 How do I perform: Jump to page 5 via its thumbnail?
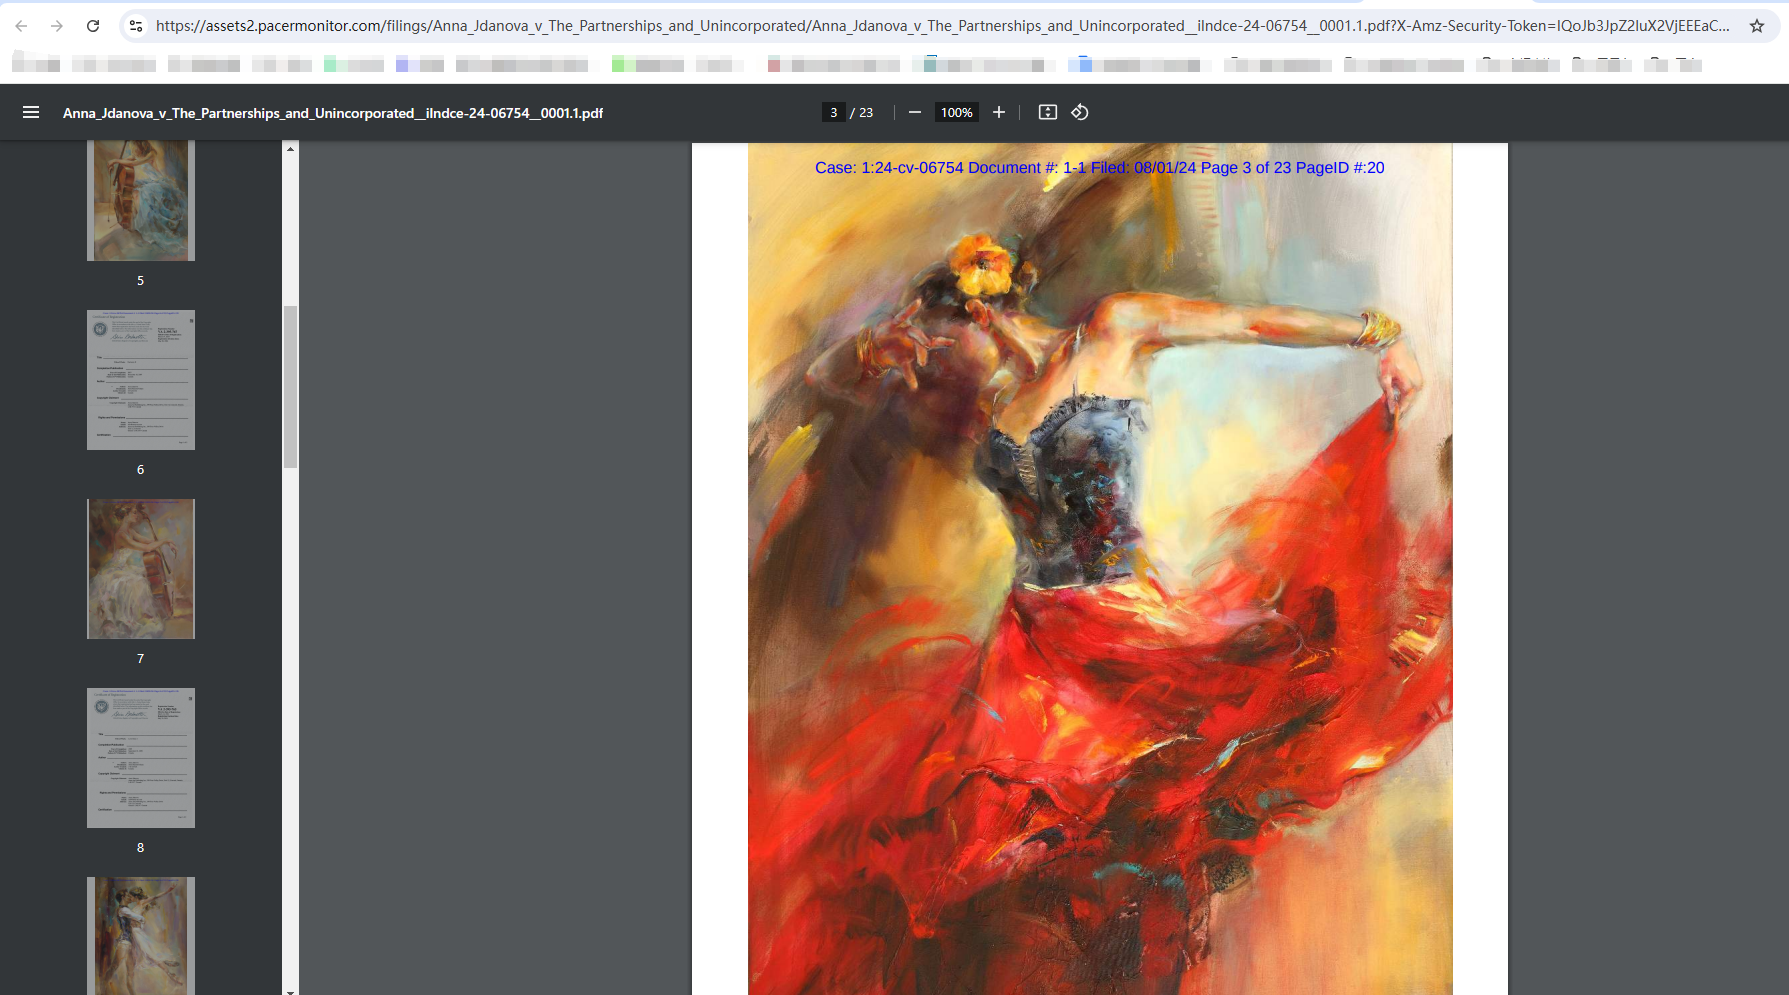[x=140, y=199]
